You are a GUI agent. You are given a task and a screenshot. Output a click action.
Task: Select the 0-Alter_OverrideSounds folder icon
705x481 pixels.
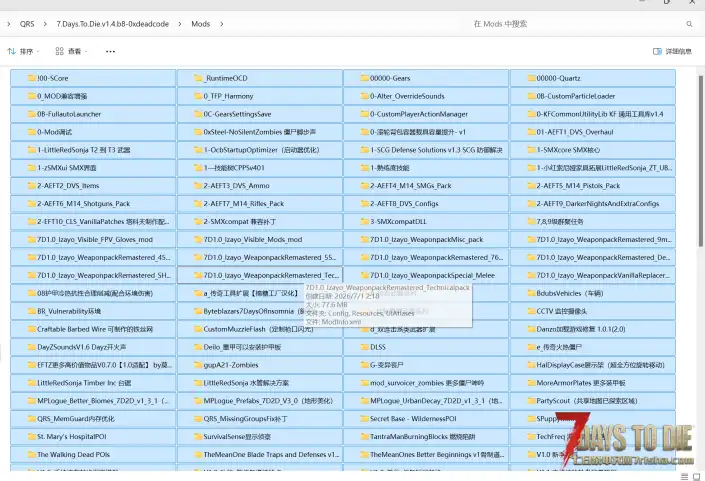click(364, 96)
